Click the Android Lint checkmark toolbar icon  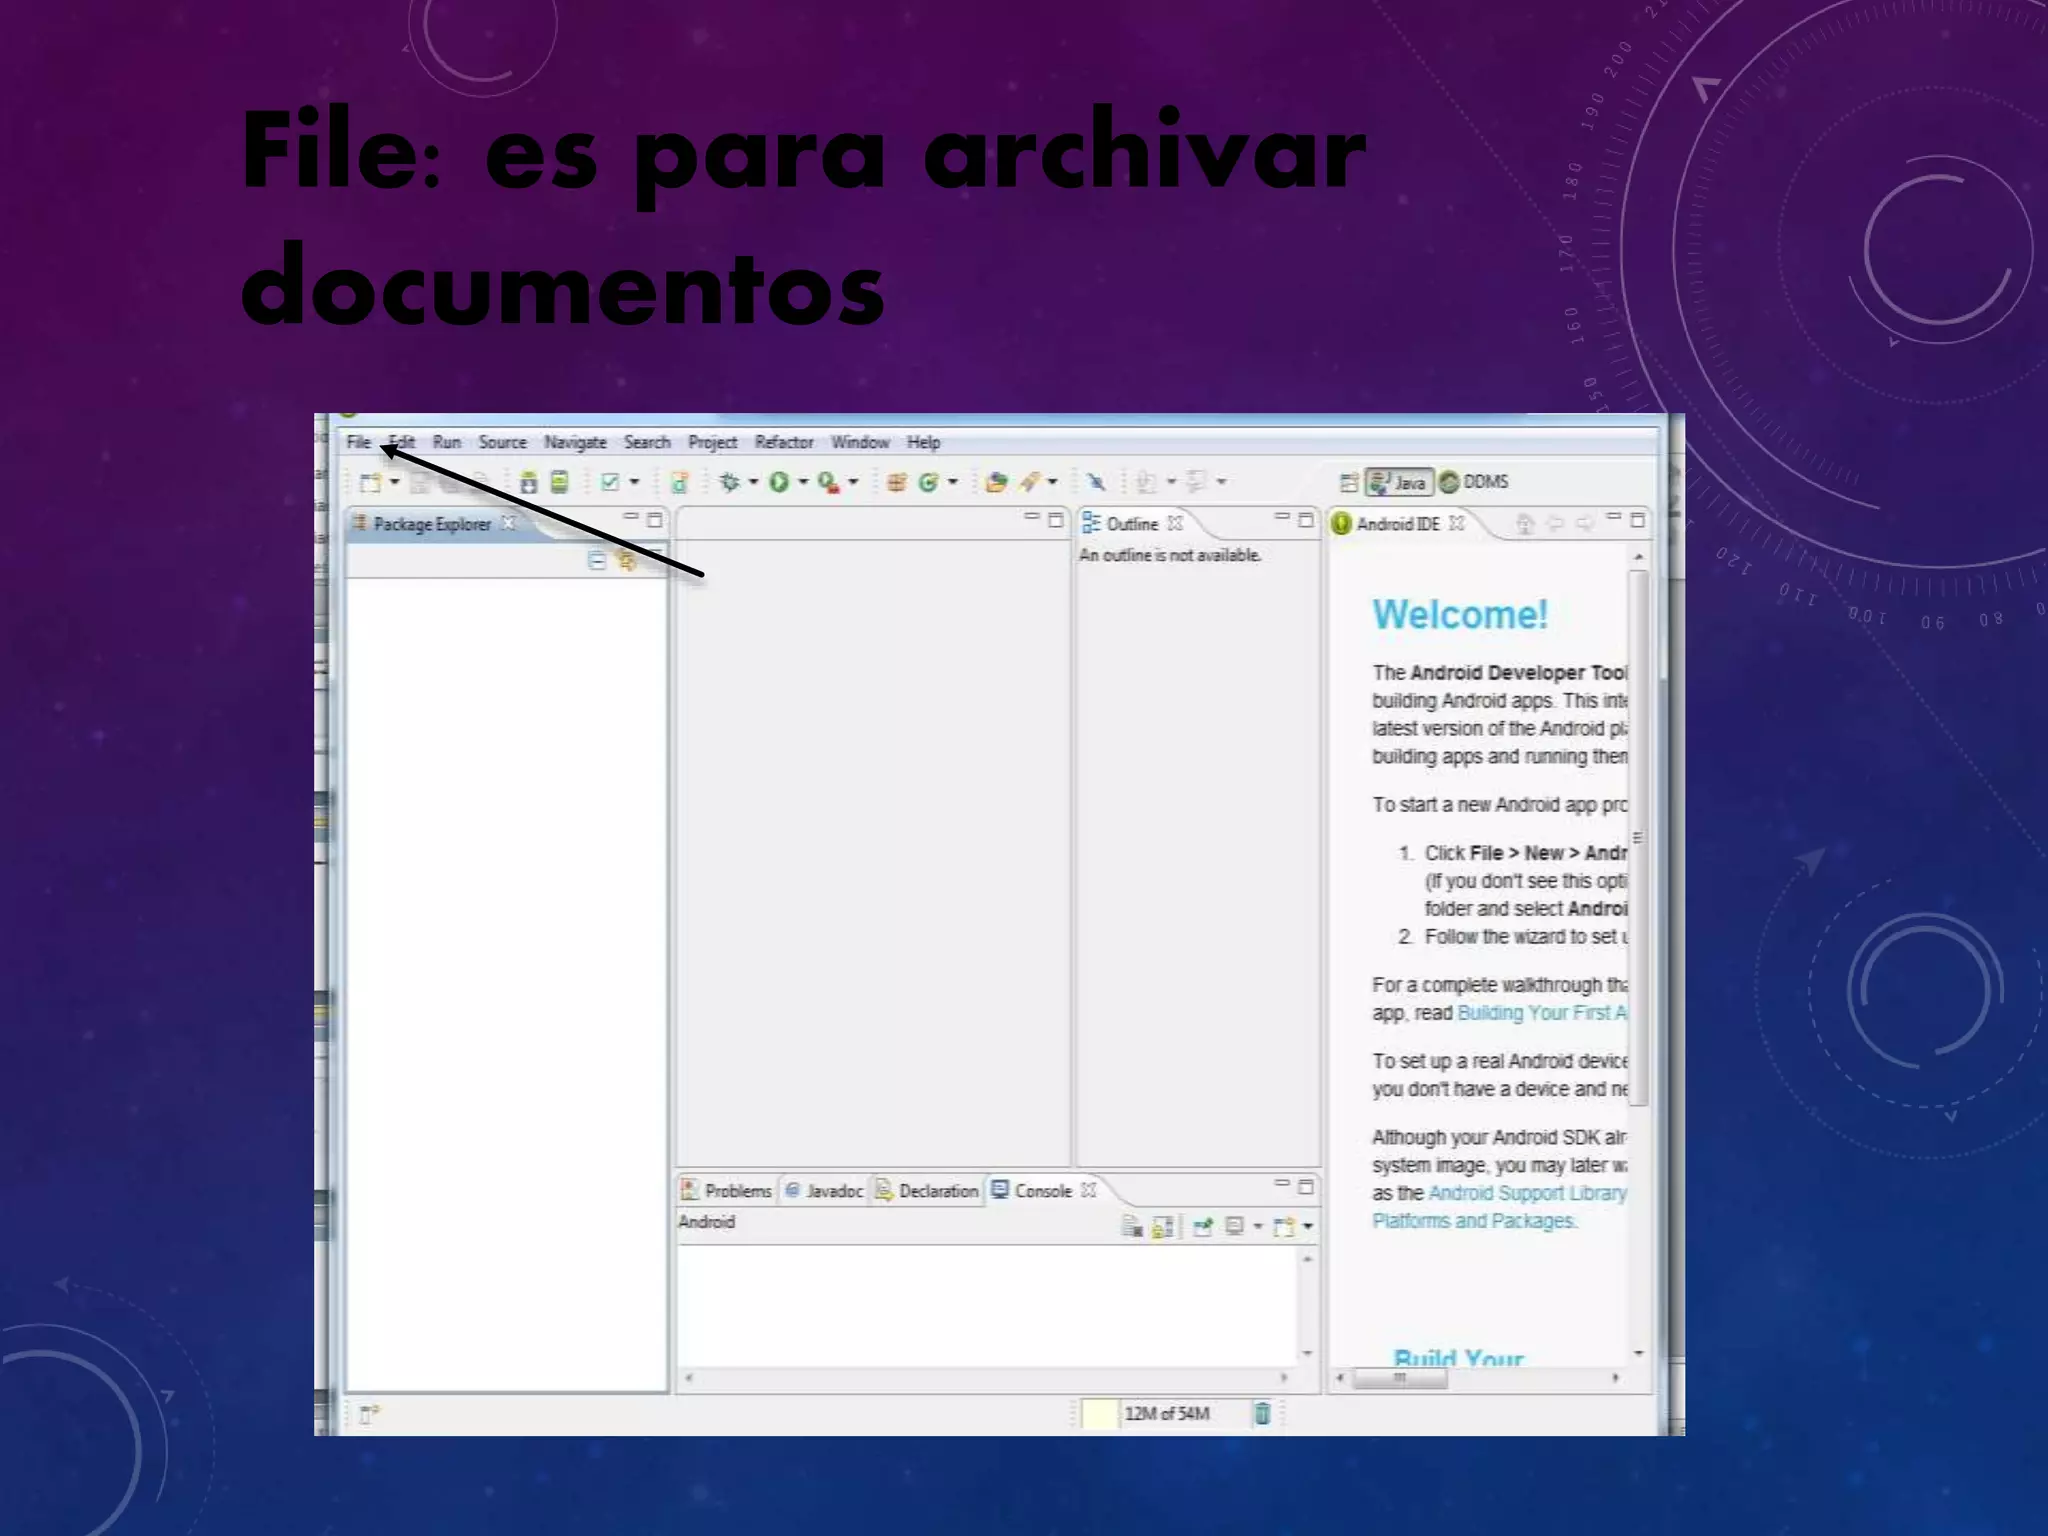point(609,482)
